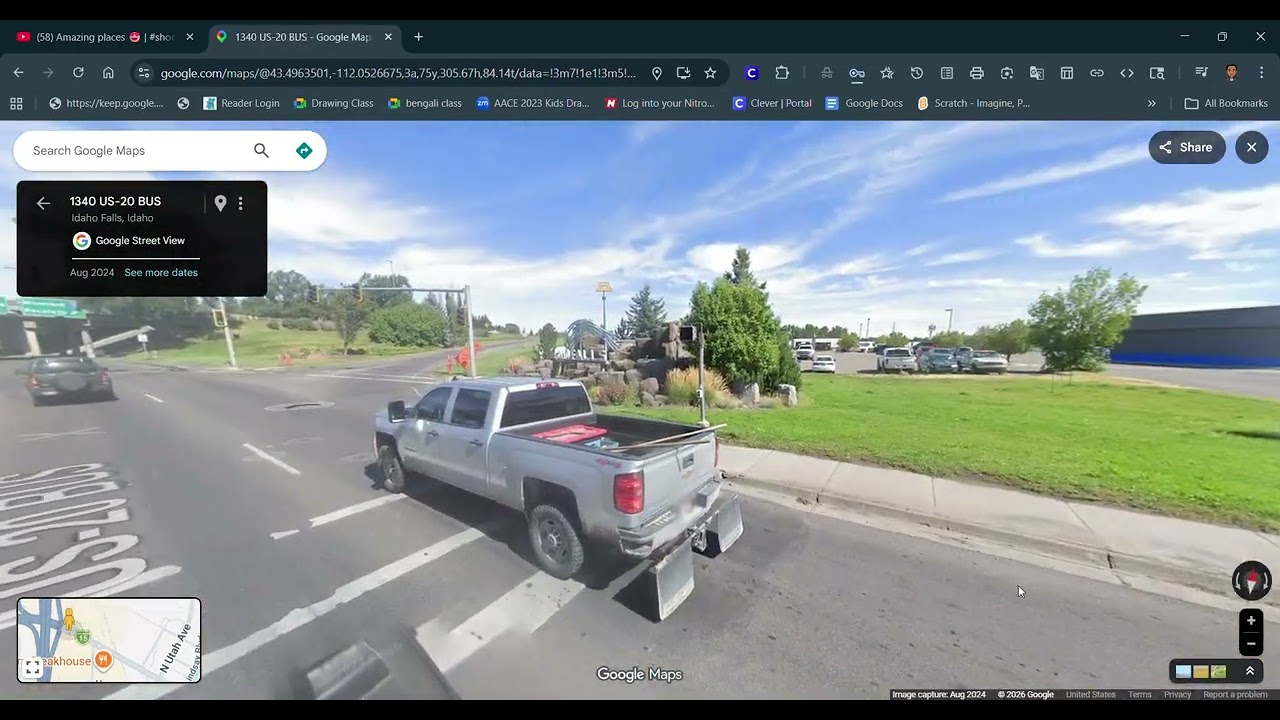Close the YouTube Amazing places tab

[x=190, y=37]
